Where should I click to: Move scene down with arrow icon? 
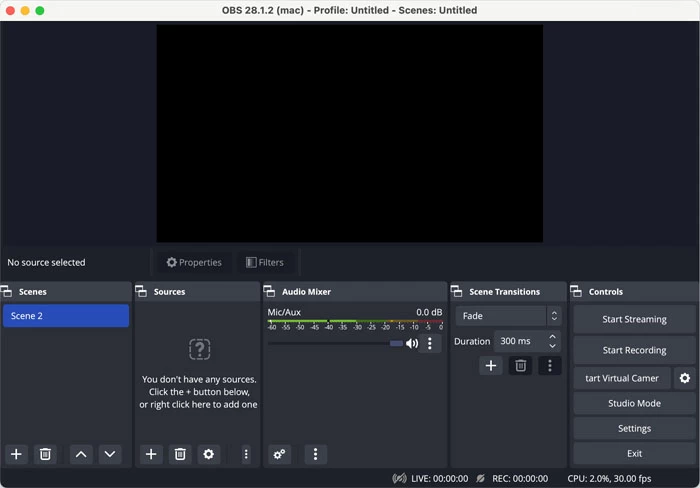(110, 454)
